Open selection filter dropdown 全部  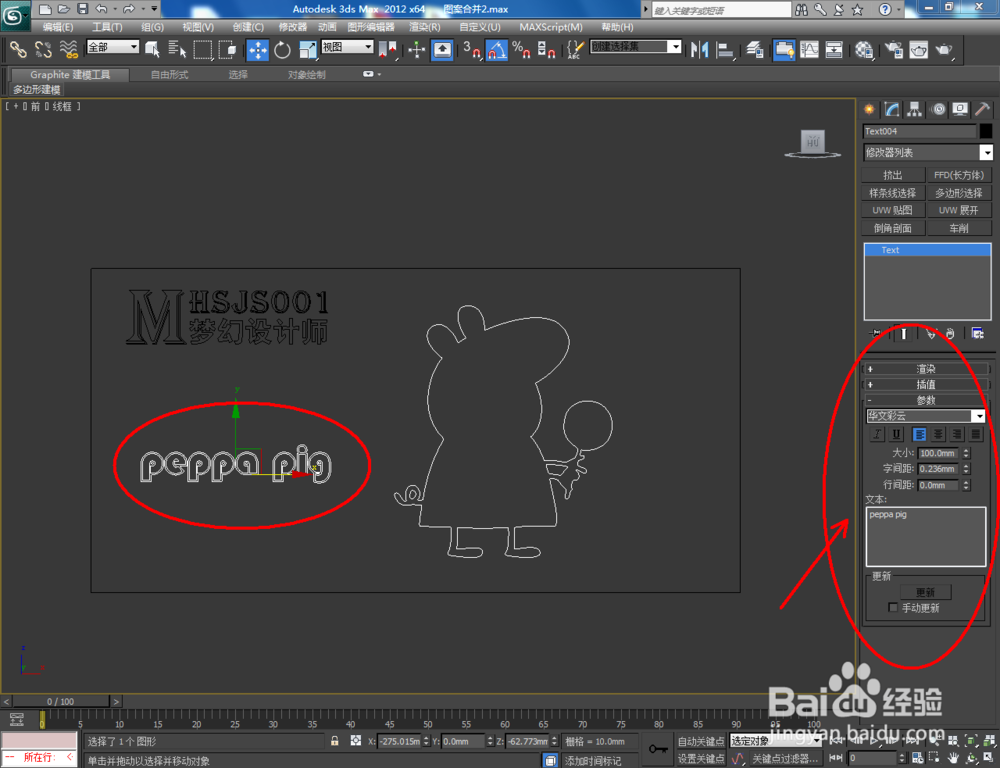[113, 47]
